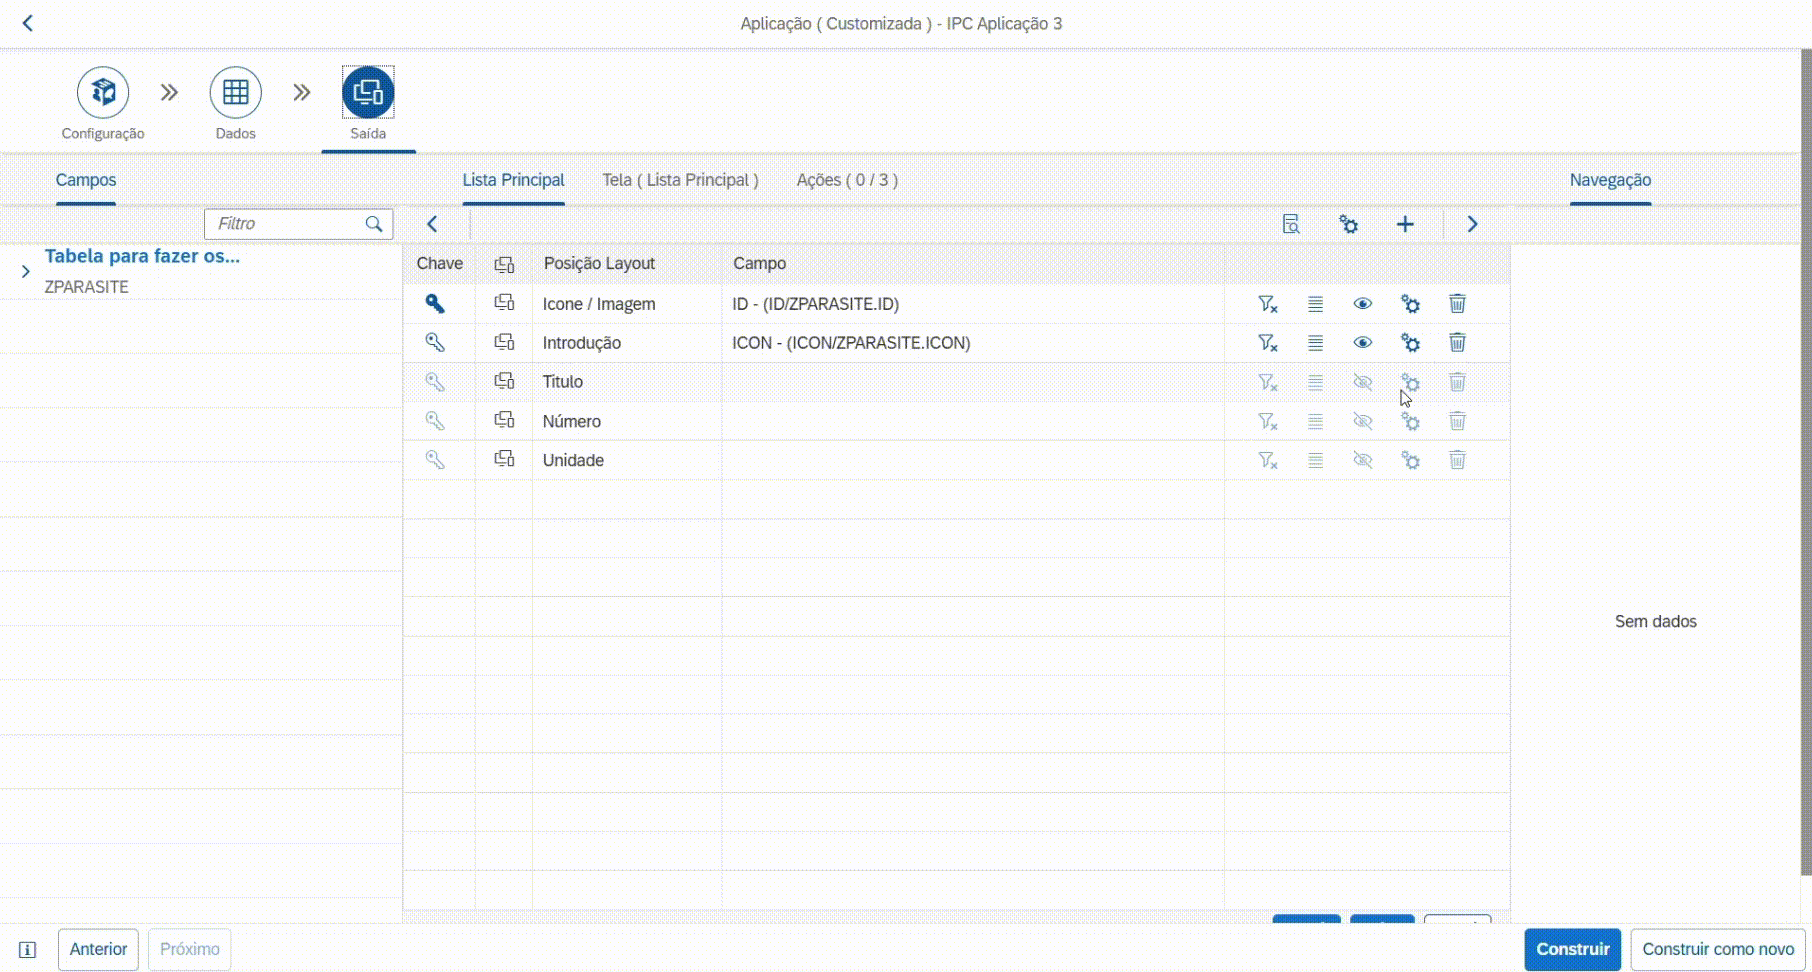Clear filter on Introdução row
This screenshot has height=972, width=1812.
tap(1267, 343)
